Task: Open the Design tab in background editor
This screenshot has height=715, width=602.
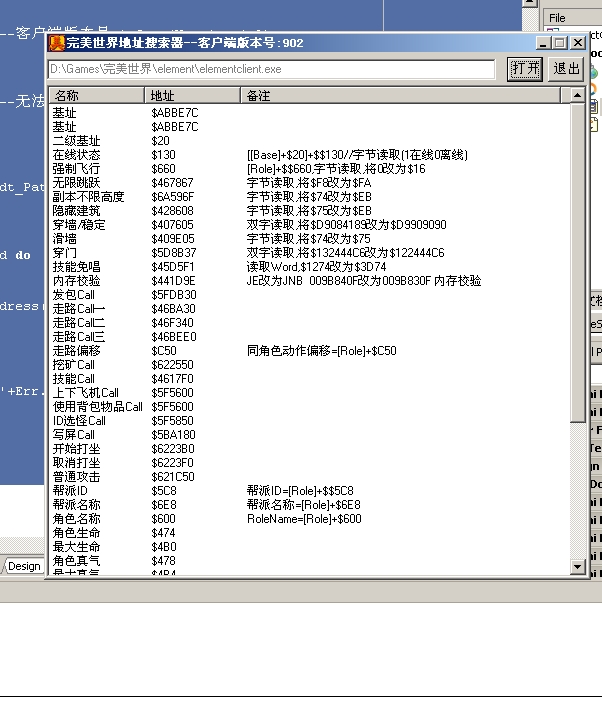Action: click(x=23, y=566)
